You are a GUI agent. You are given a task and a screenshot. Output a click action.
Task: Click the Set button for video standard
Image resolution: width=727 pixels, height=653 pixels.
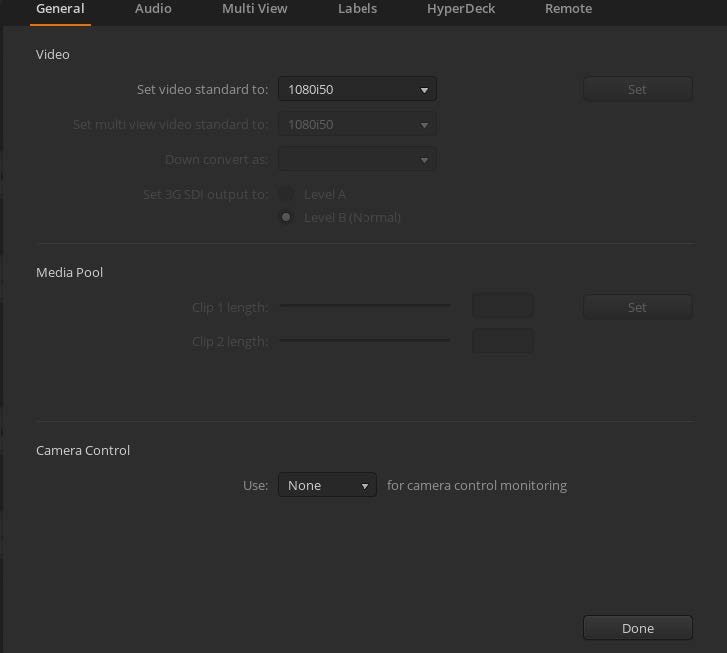(x=637, y=90)
